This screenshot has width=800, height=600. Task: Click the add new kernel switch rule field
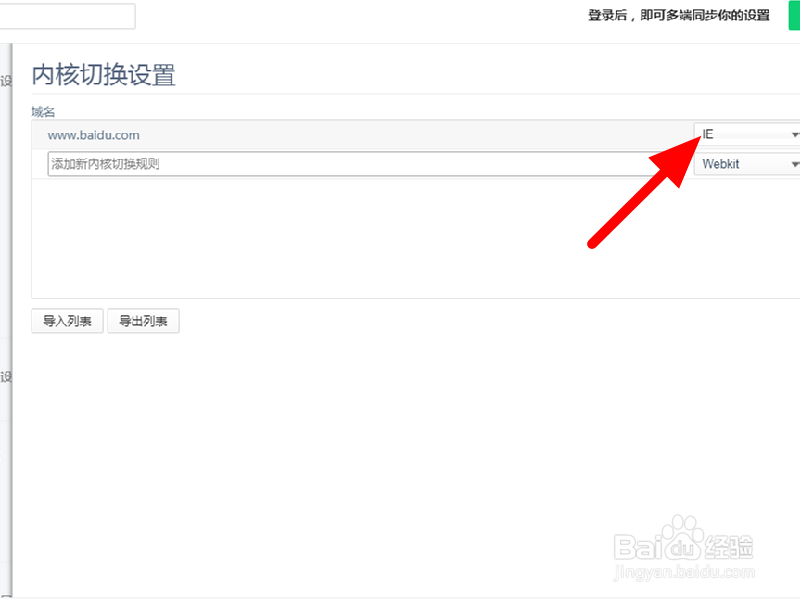click(x=370, y=164)
